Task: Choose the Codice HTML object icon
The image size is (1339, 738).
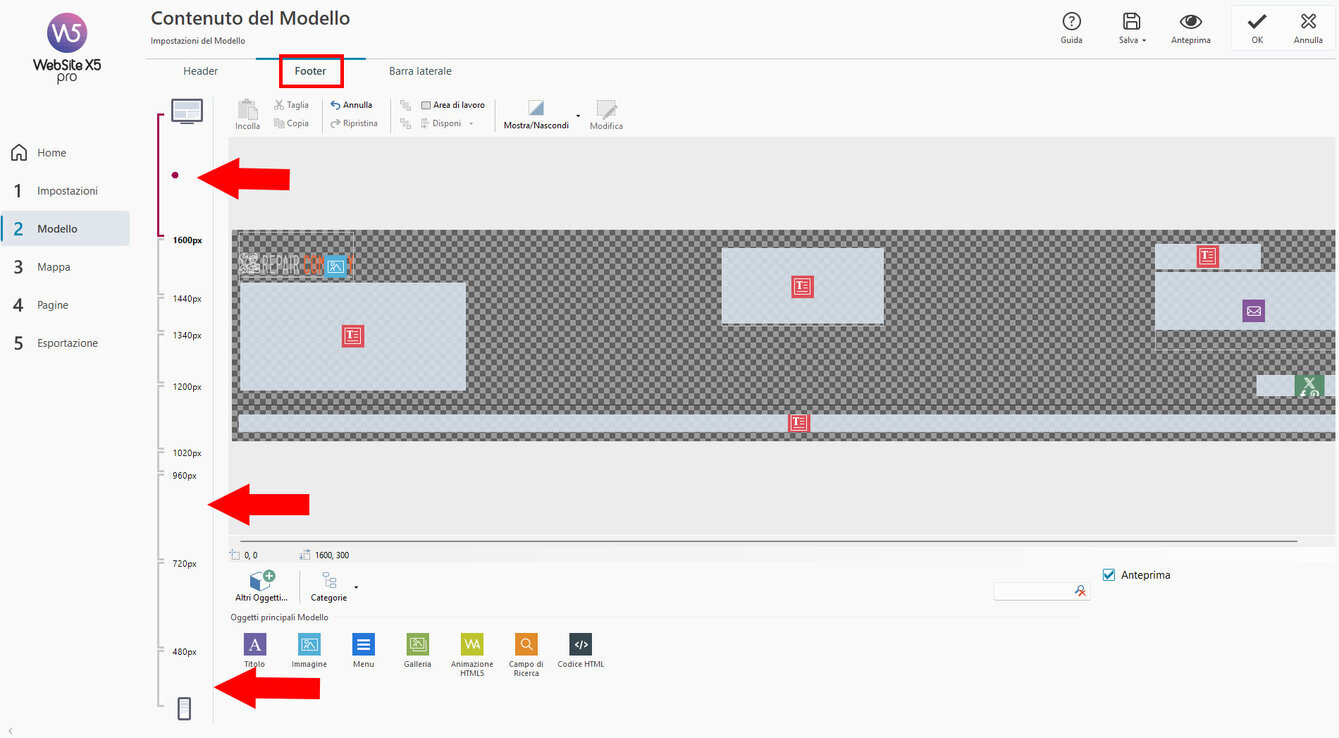Action: click(x=580, y=645)
